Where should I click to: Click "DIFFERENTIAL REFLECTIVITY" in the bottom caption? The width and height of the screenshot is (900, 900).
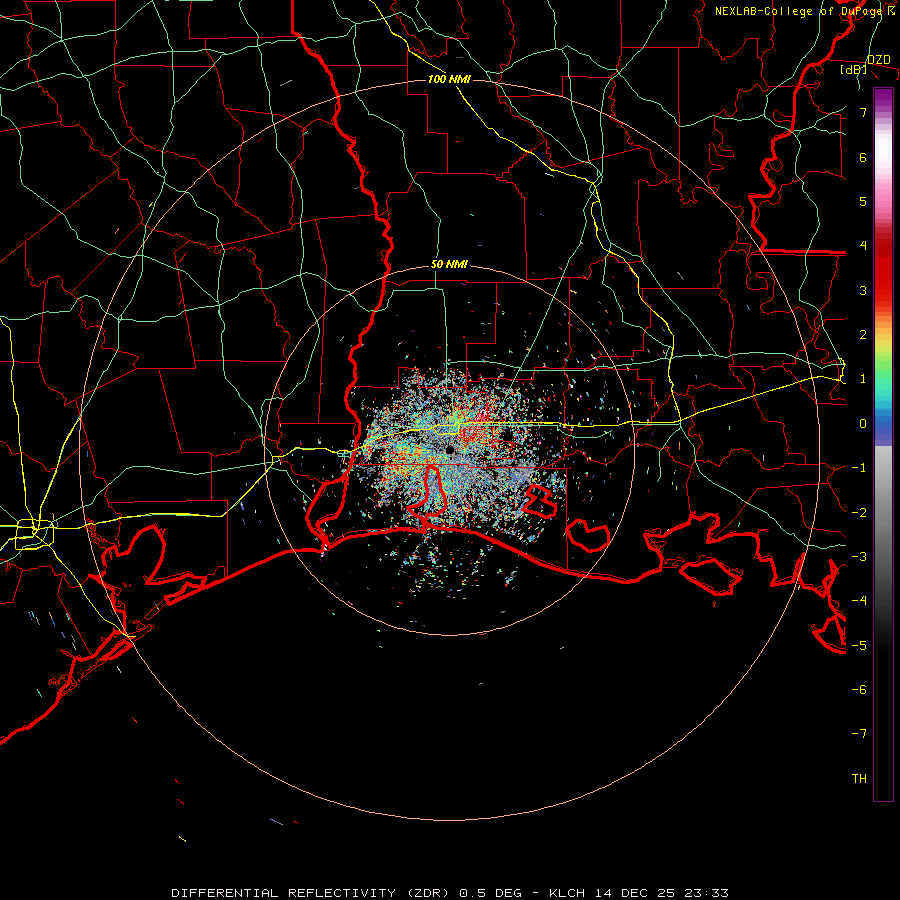click(x=283, y=893)
